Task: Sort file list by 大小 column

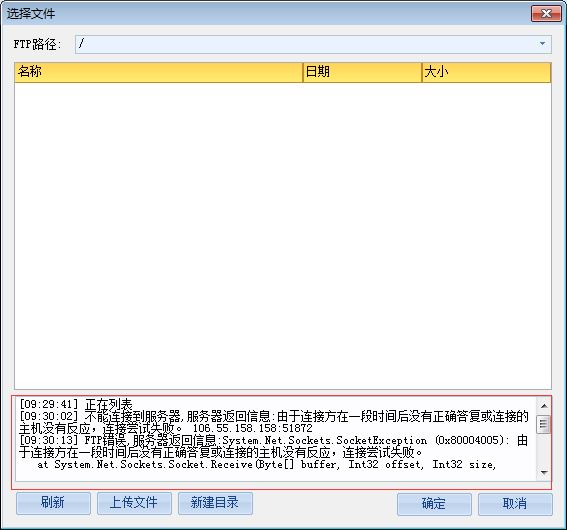Action: pyautogui.click(x=486, y=72)
